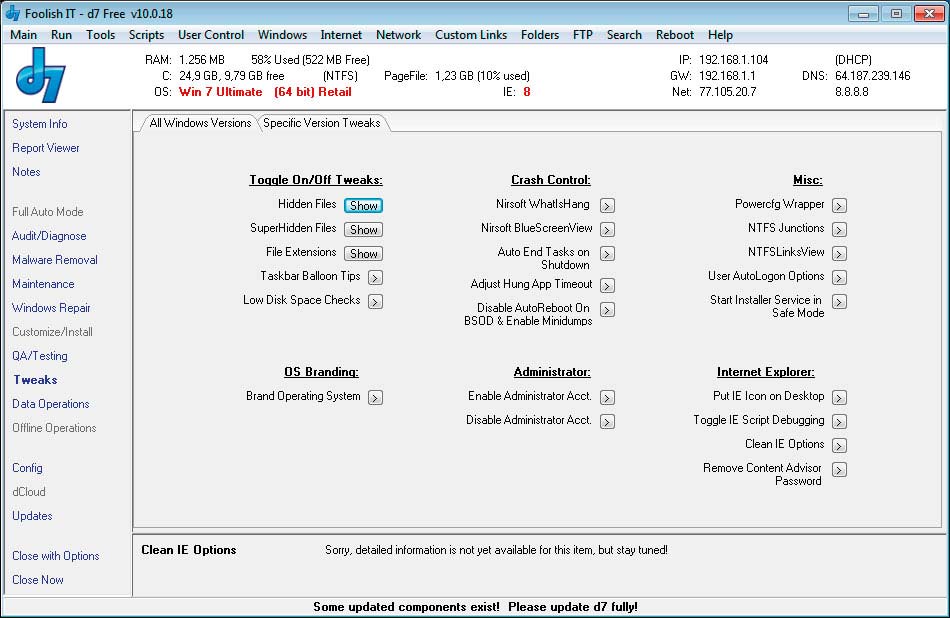Image resolution: width=950 pixels, height=618 pixels.
Task: Open the Scripts menu
Action: pyautogui.click(x=146, y=35)
